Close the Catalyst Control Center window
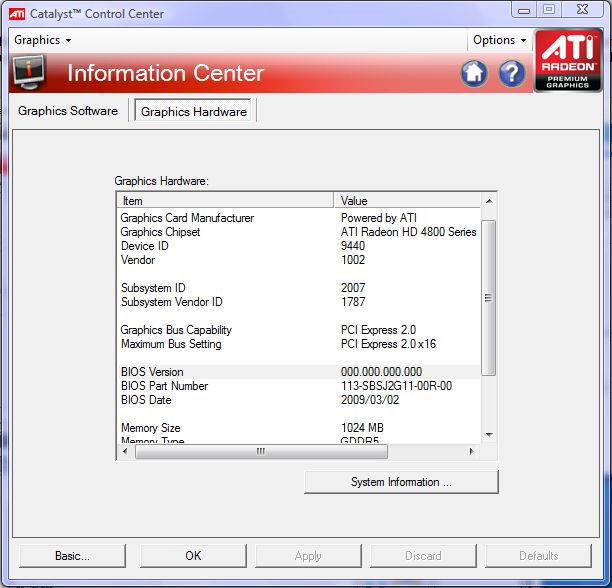The height and width of the screenshot is (588, 612). coord(582,10)
